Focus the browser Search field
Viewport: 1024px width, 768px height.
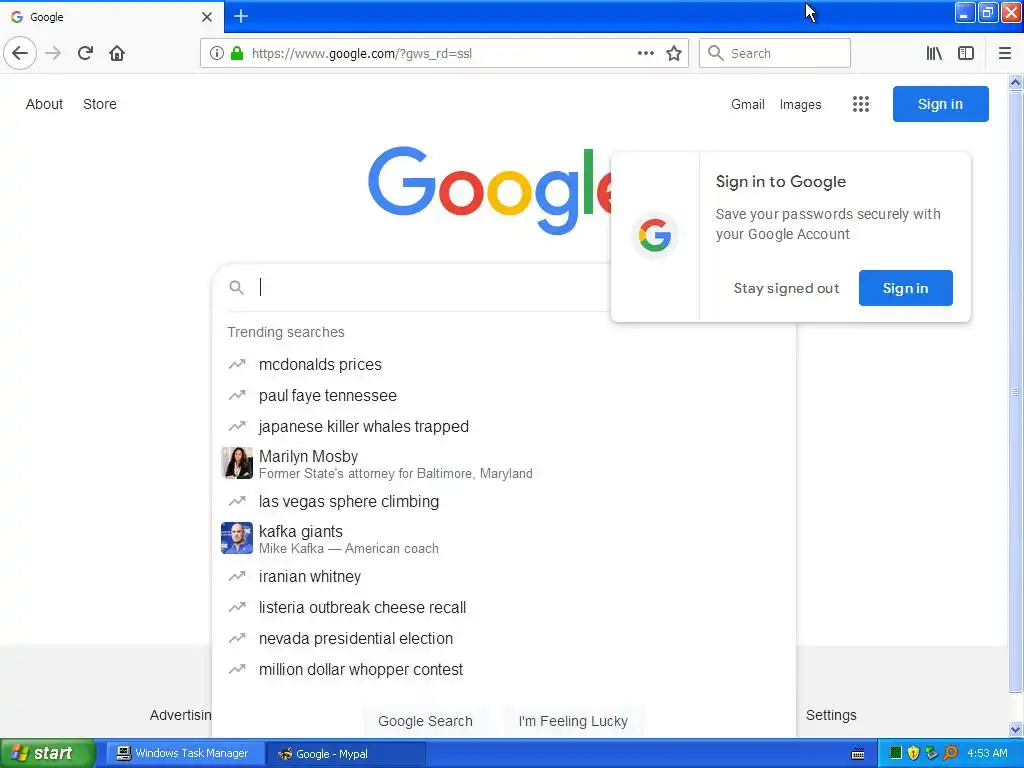coord(775,53)
